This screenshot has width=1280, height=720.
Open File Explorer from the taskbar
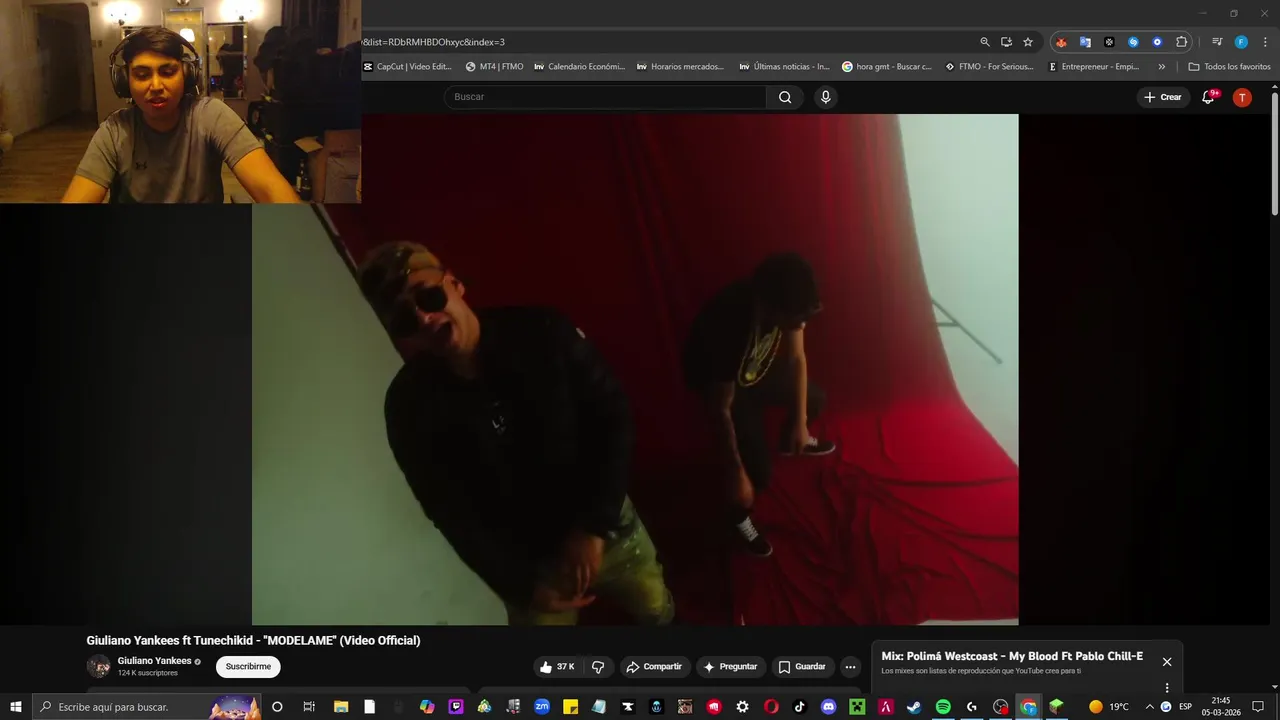tap(341, 707)
